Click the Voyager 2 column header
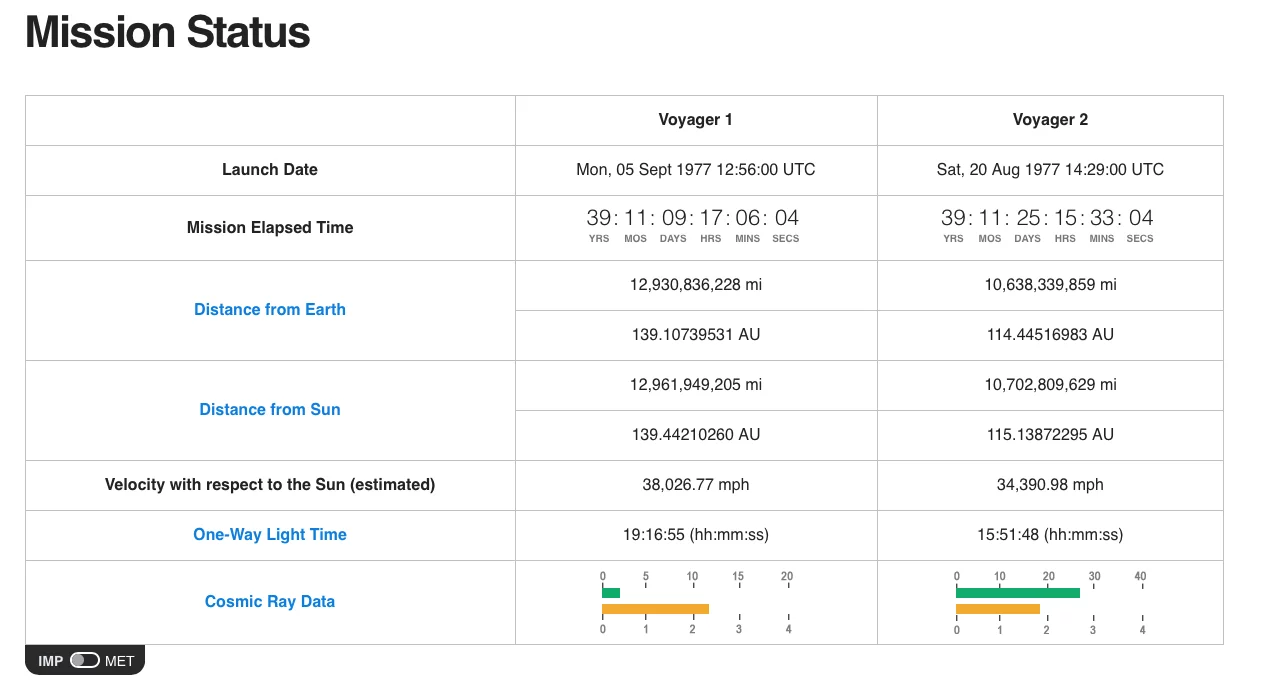The height and width of the screenshot is (683, 1279). [x=1050, y=120]
